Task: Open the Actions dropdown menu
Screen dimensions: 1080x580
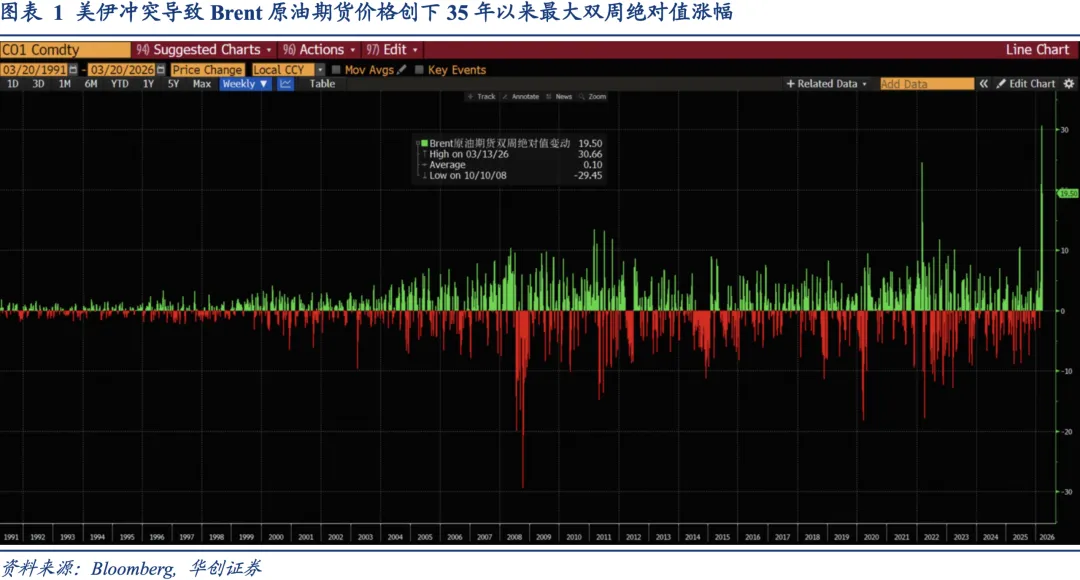Action: 320,50
